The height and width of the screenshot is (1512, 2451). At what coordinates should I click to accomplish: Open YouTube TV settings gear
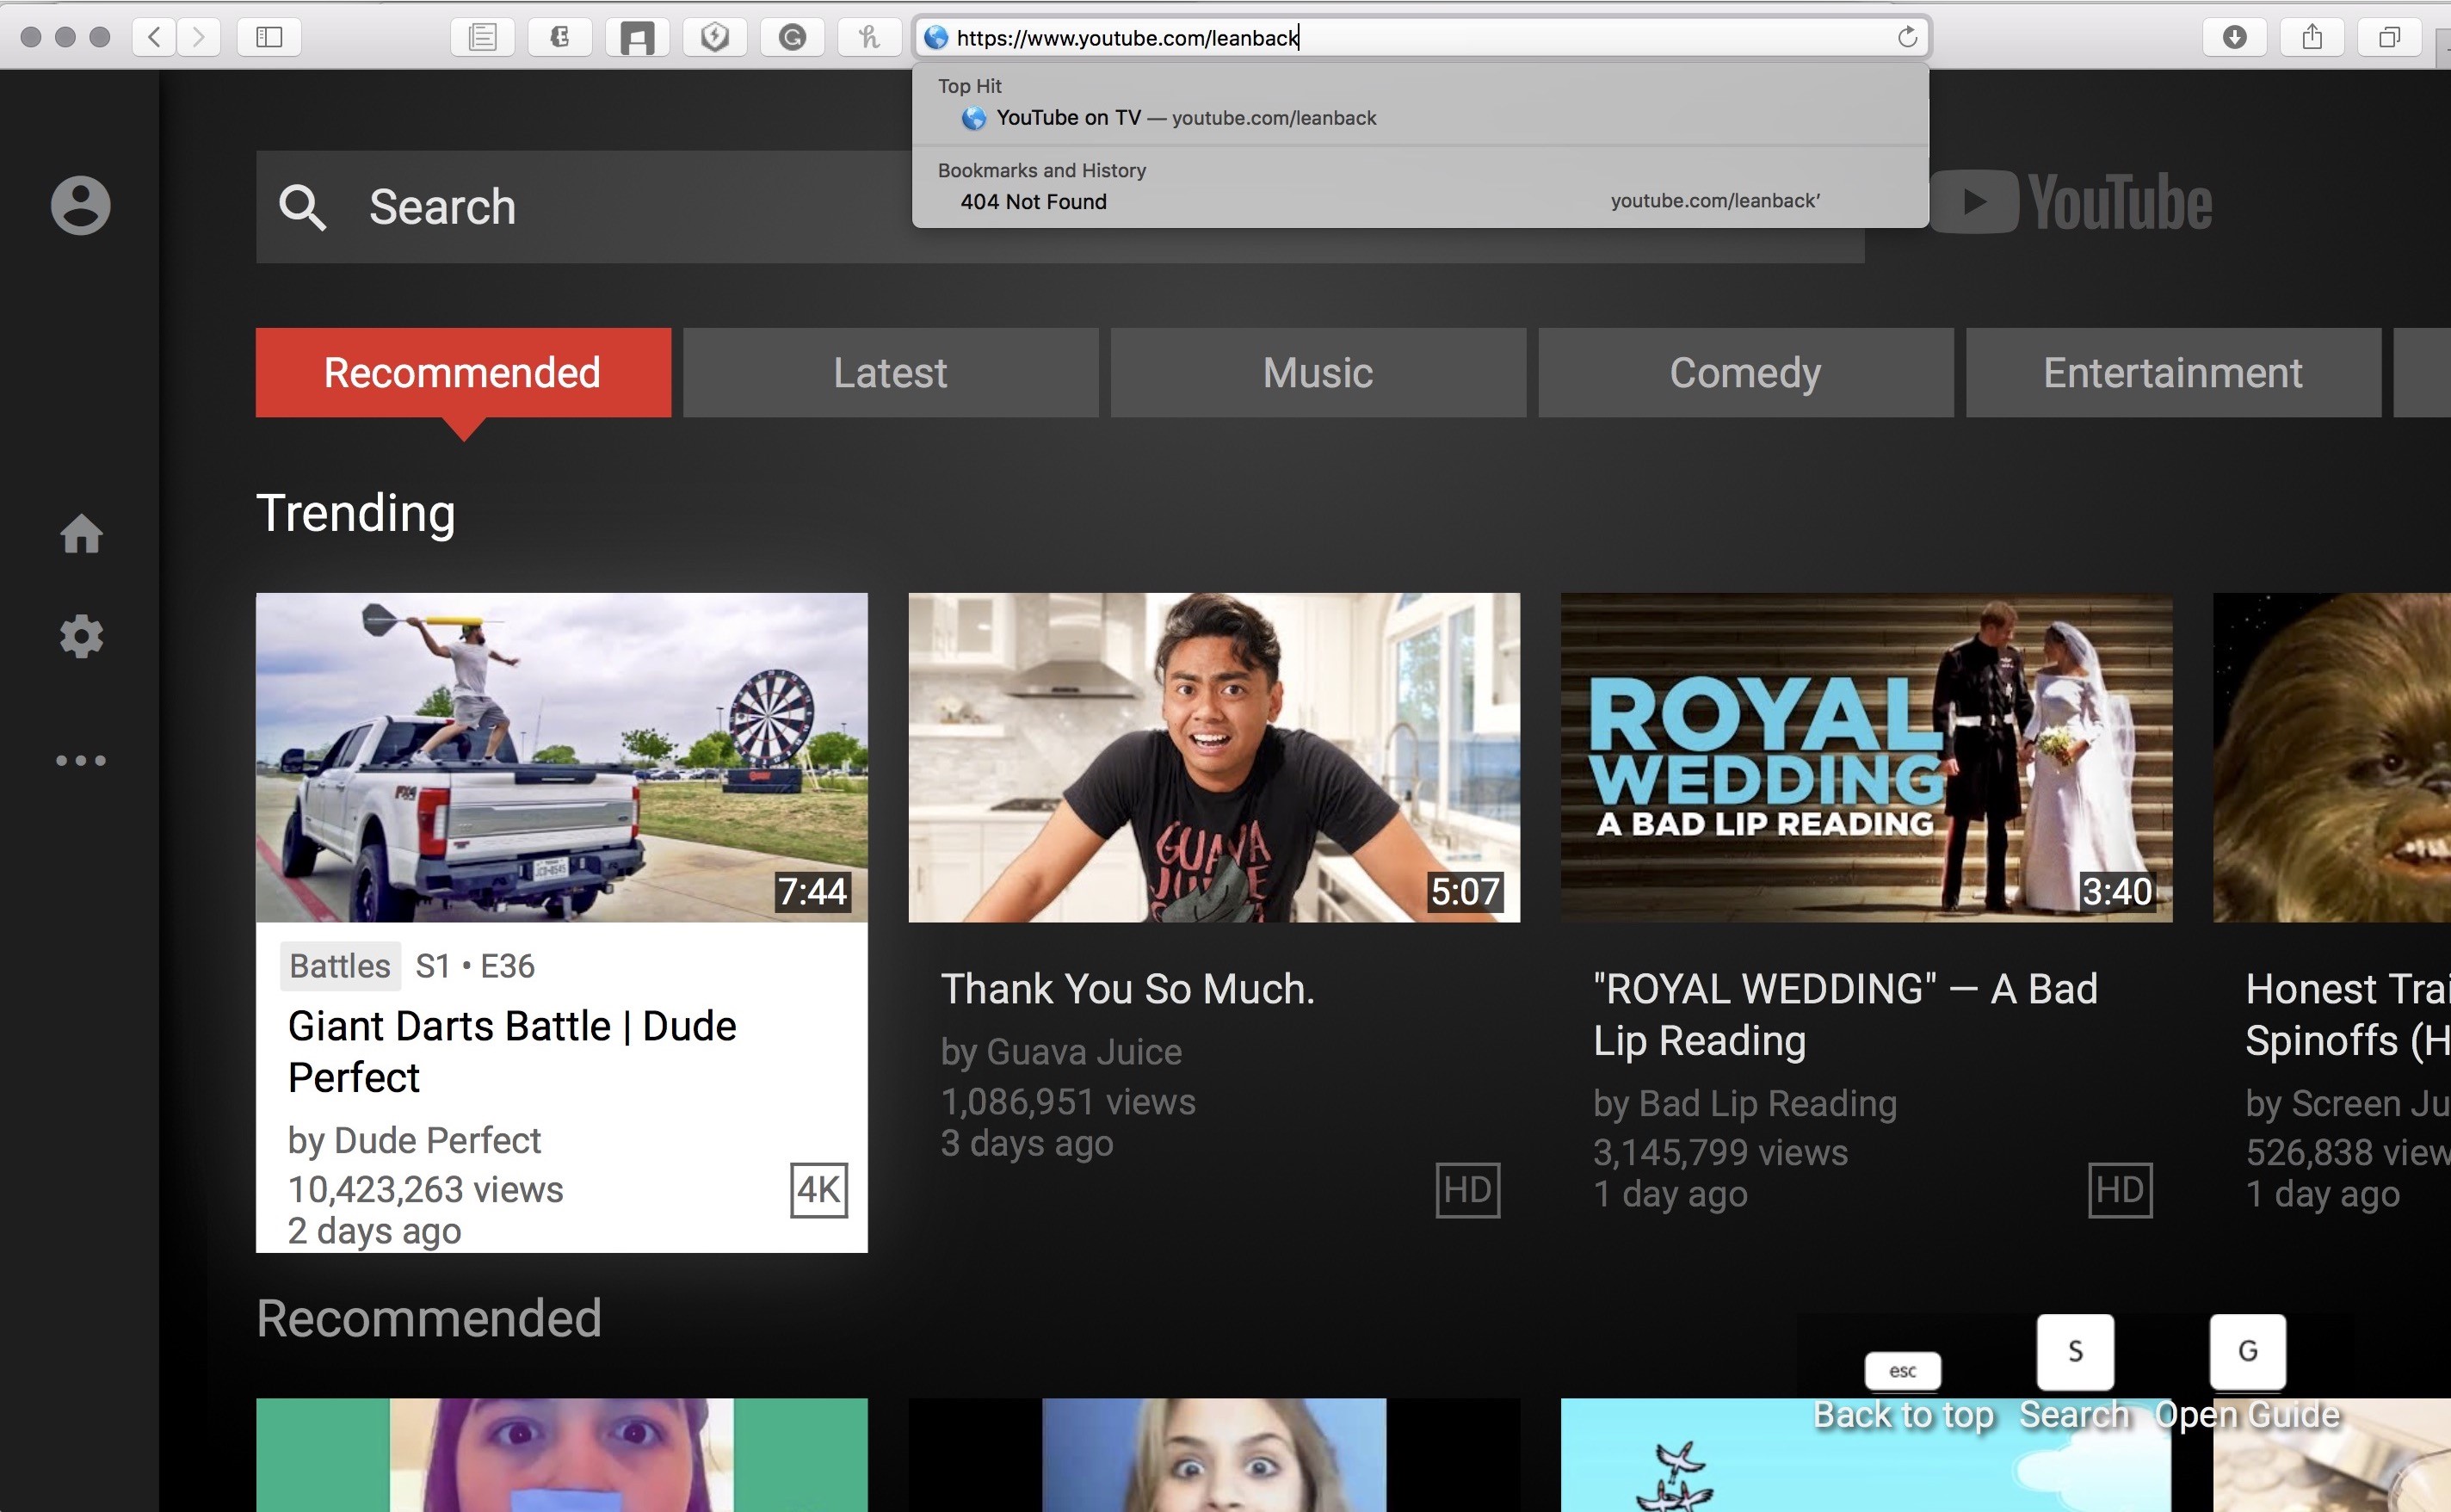pos(81,636)
